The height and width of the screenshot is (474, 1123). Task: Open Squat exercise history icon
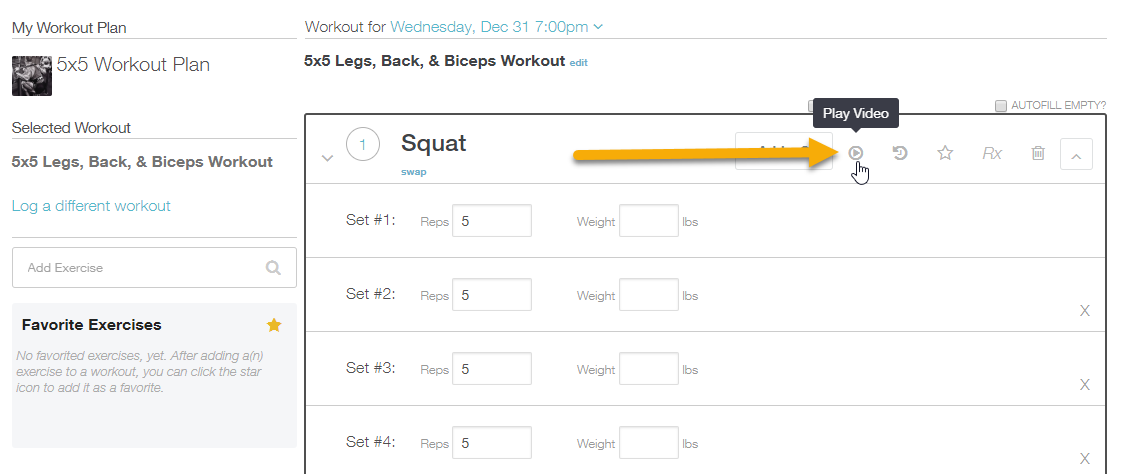[900, 153]
